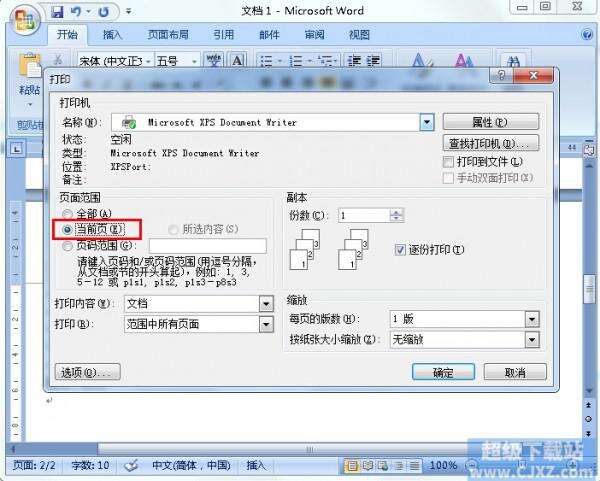Click the vertical scrollbar thumb
Viewport: 600px width, 481px height.
(589, 289)
